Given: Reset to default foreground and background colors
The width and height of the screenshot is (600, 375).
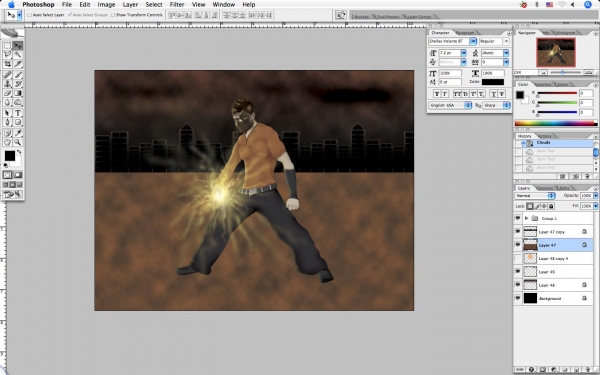Looking at the screenshot, I should (x=6, y=165).
